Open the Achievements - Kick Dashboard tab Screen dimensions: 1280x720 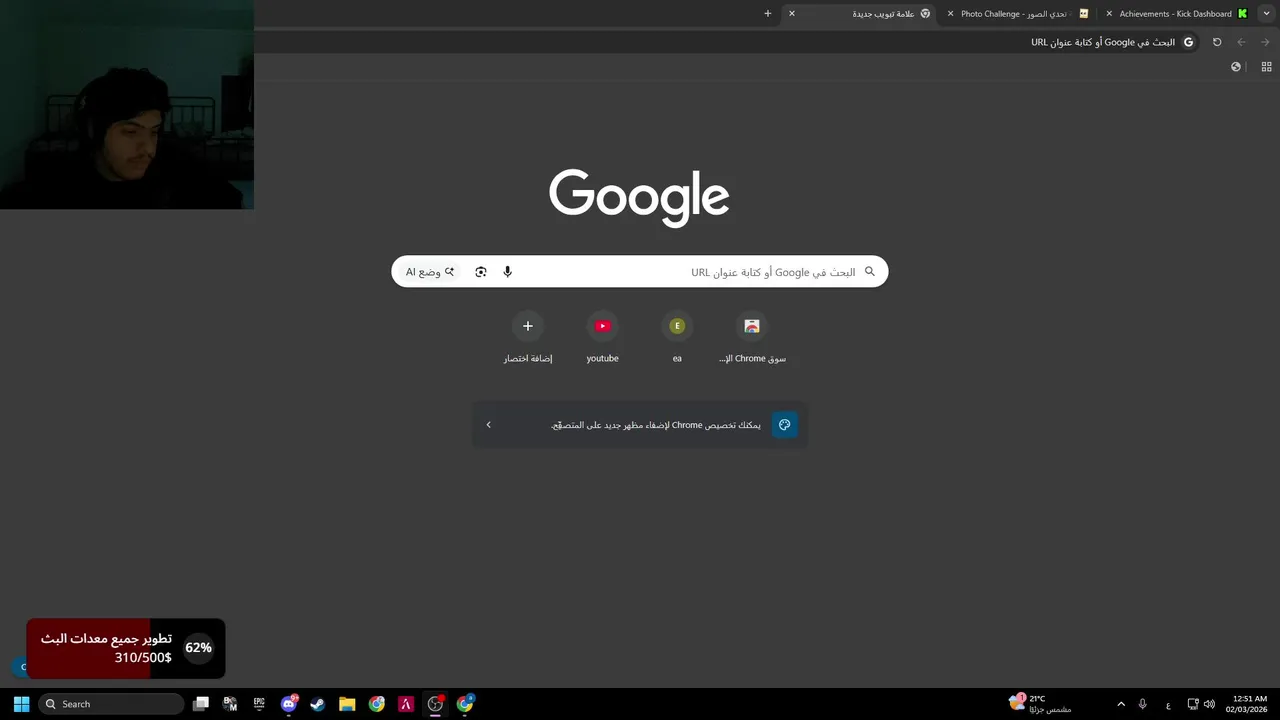click(1176, 14)
